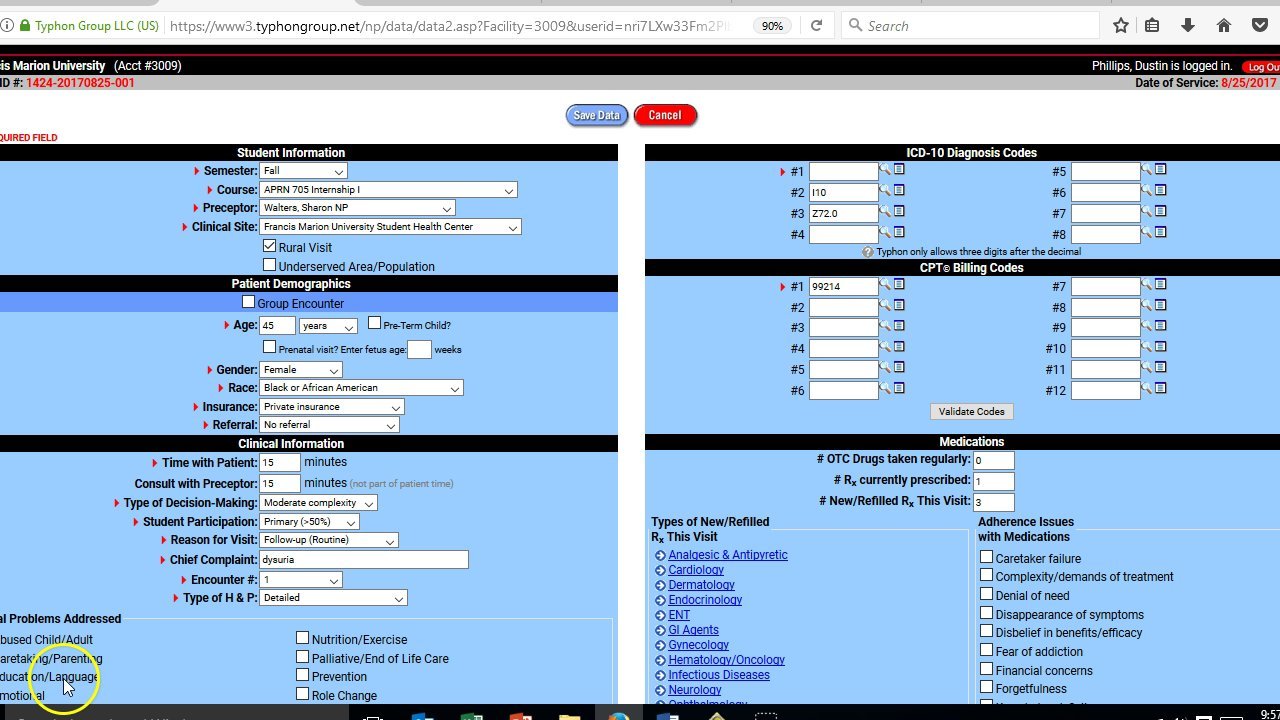Check Nutrition/Exercise problem addressed
This screenshot has height=720, width=1280.
[x=302, y=638]
